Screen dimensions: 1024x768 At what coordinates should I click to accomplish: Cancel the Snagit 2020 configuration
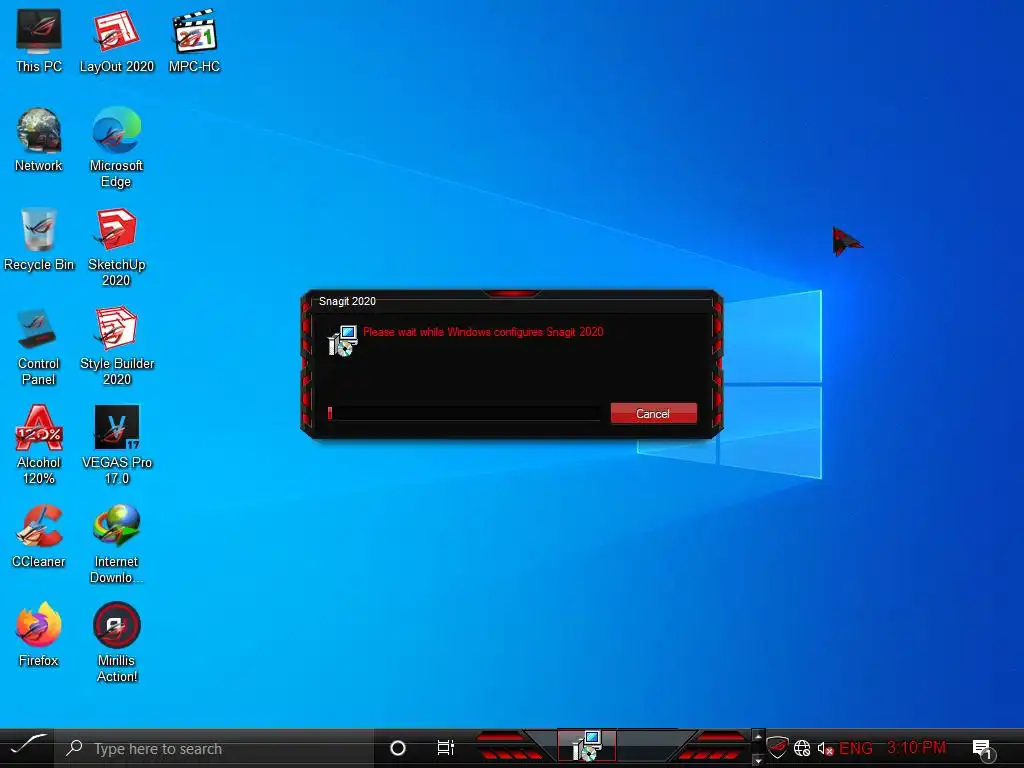(x=653, y=413)
